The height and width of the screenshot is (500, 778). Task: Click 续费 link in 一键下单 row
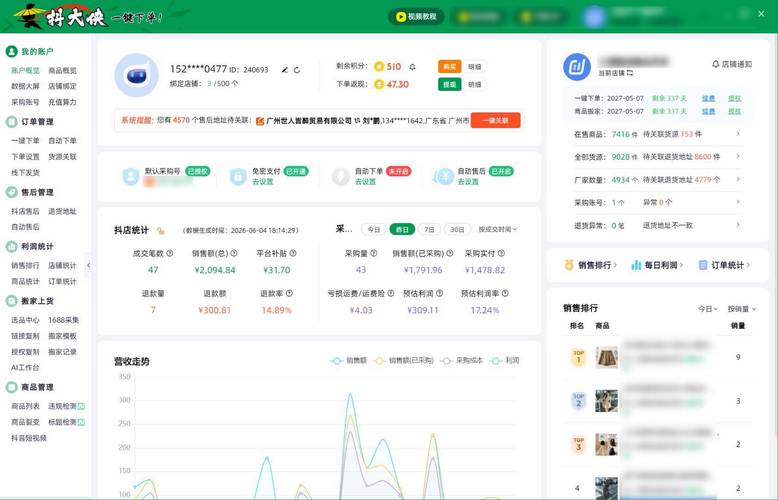coord(709,98)
